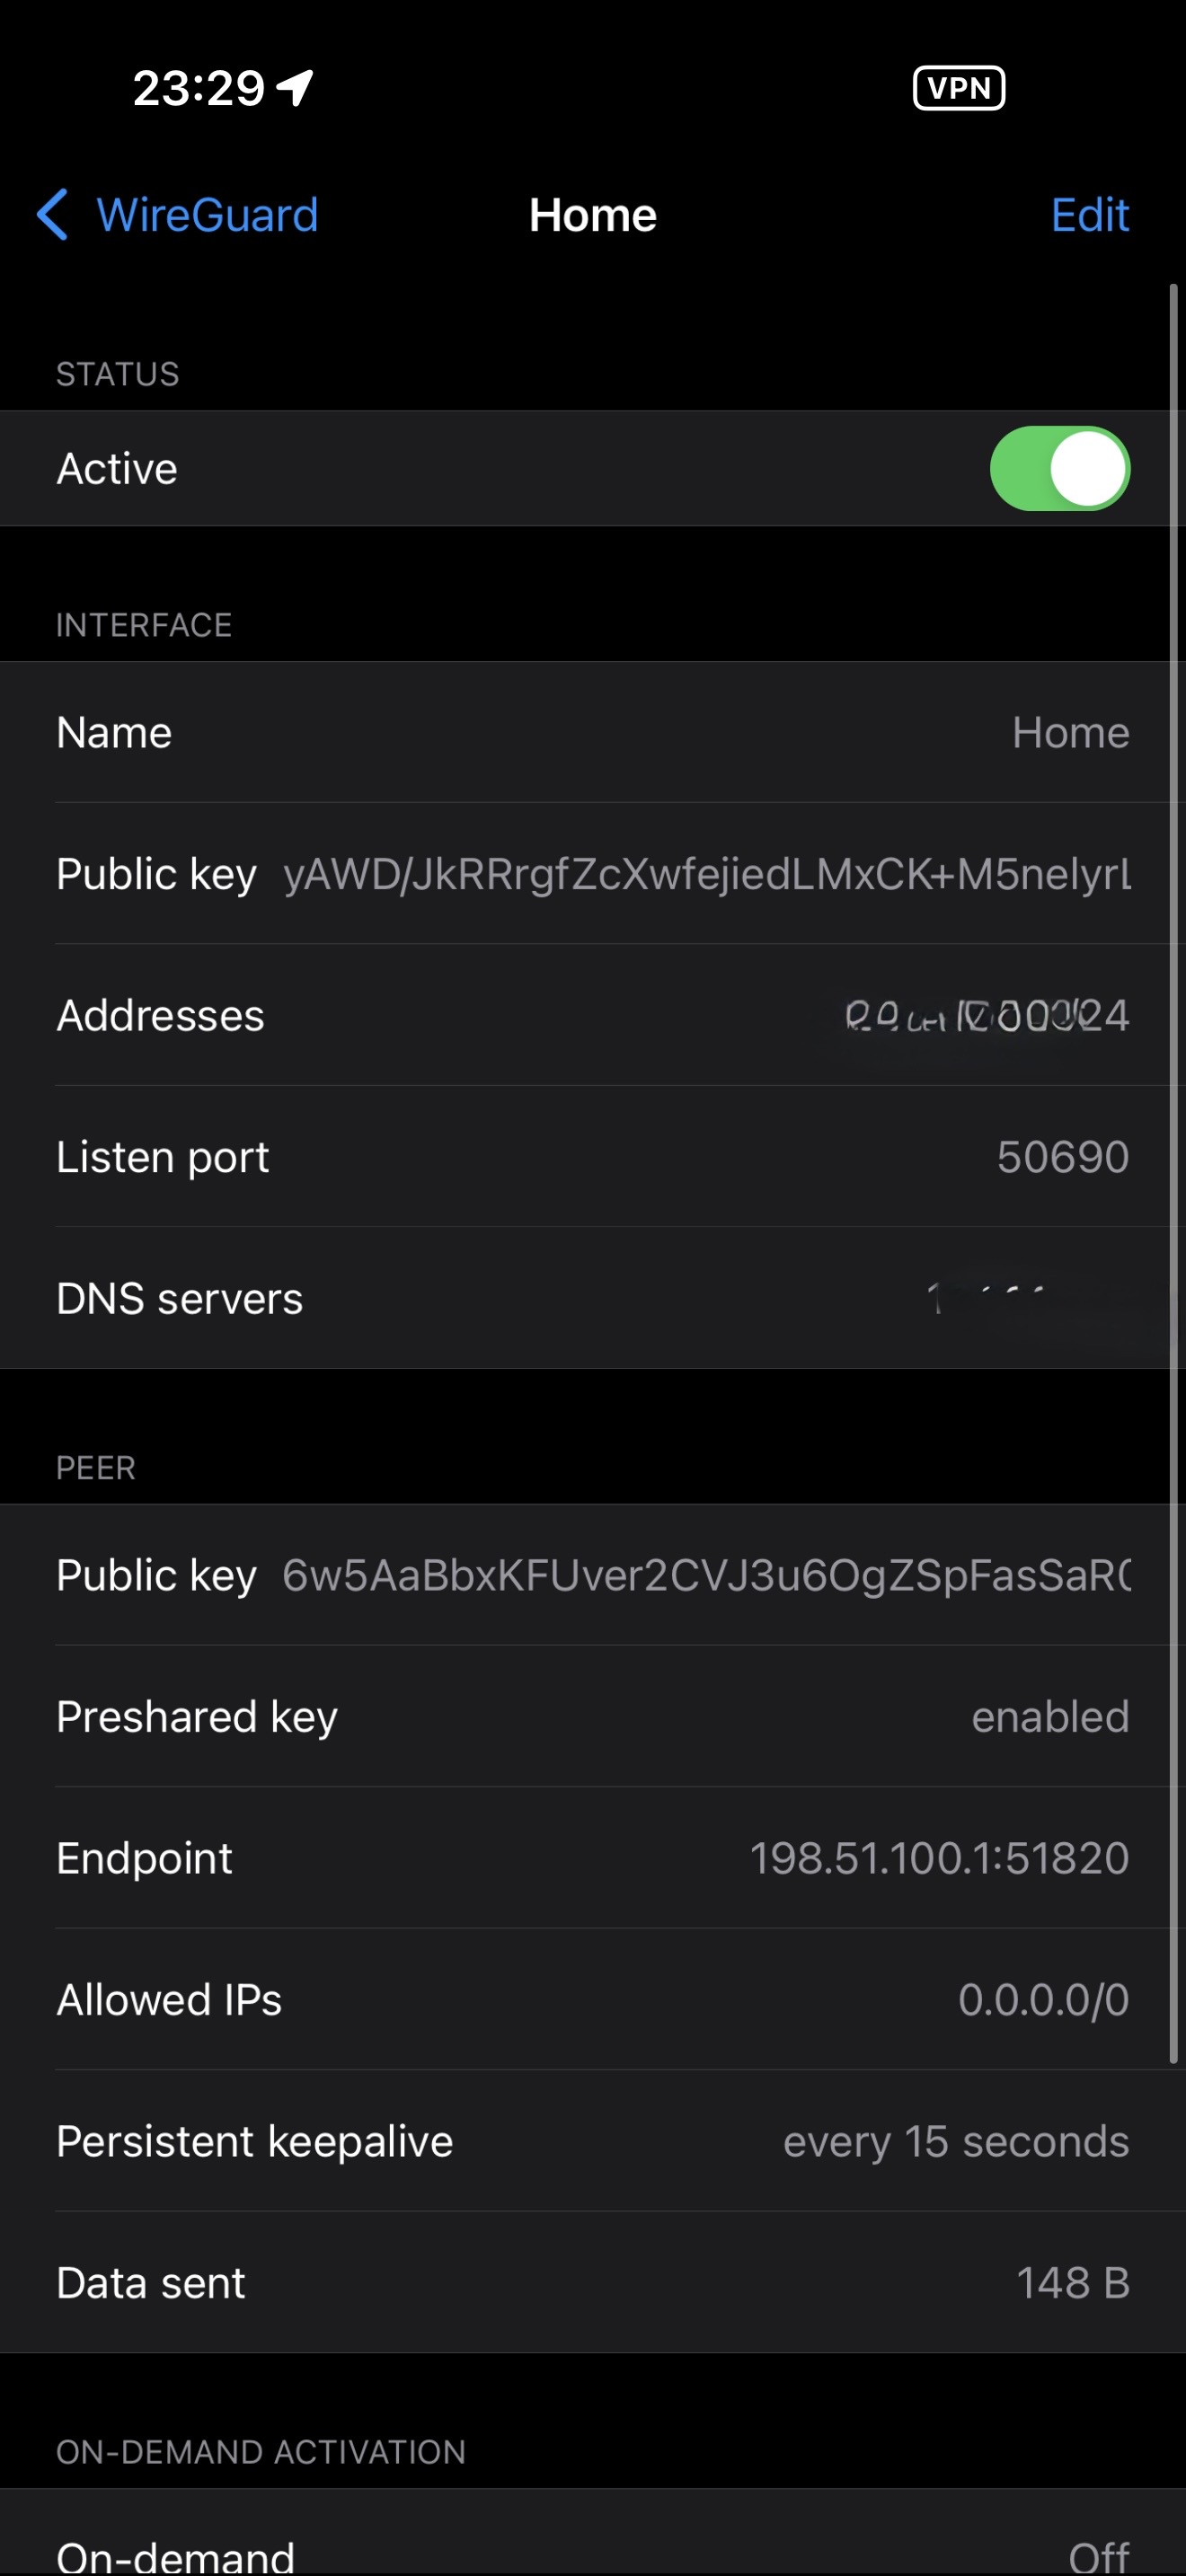Tap the Endpoint address 198.51.100.1:51820
The image size is (1186, 2576).
(x=939, y=1858)
